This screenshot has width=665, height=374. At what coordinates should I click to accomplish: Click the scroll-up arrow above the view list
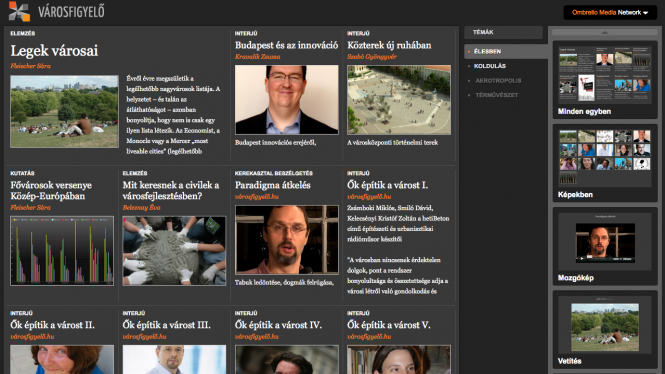click(x=605, y=32)
